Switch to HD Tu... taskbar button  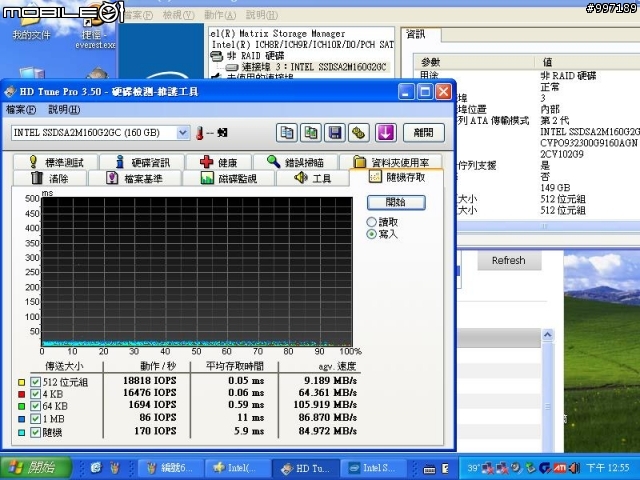point(306,468)
